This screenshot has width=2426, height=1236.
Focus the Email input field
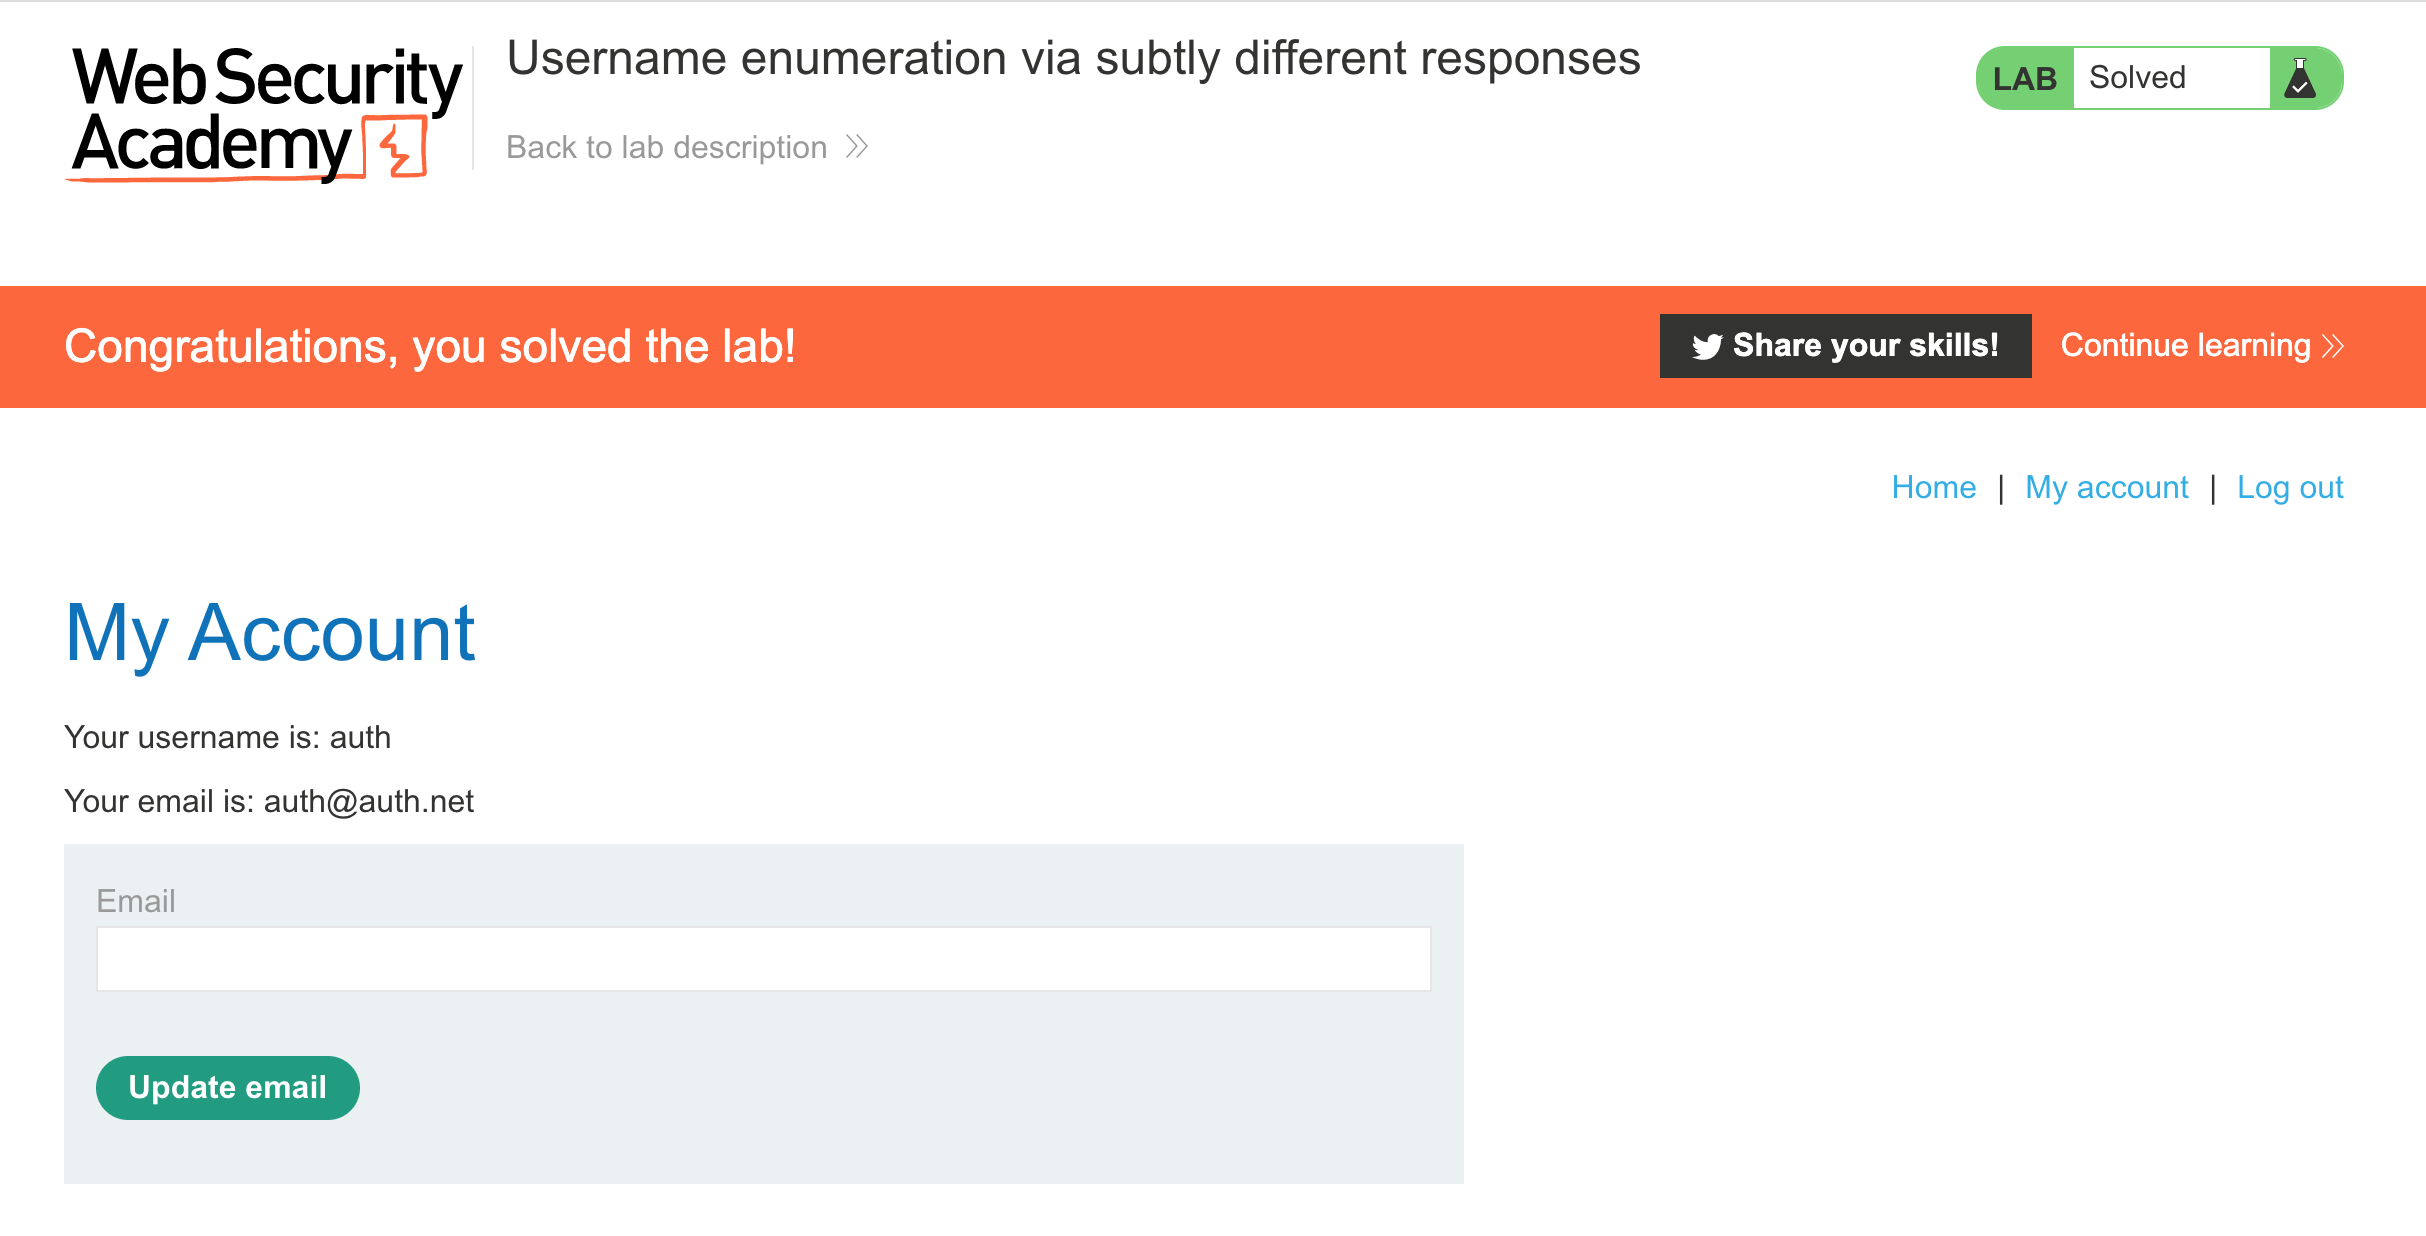coord(763,959)
